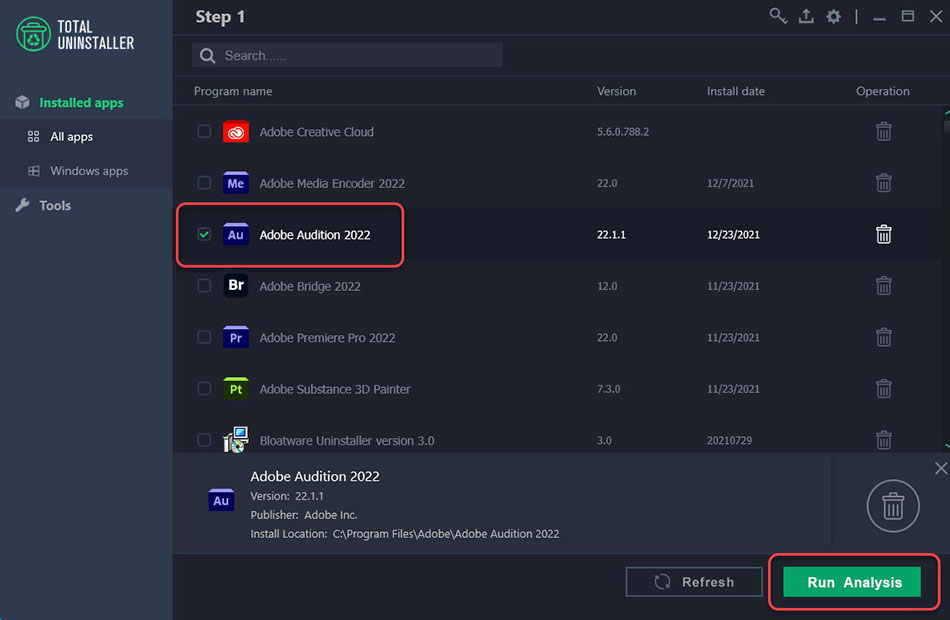This screenshot has width=950, height=620.
Task: Click the Run Analysis button
Action: 852,582
